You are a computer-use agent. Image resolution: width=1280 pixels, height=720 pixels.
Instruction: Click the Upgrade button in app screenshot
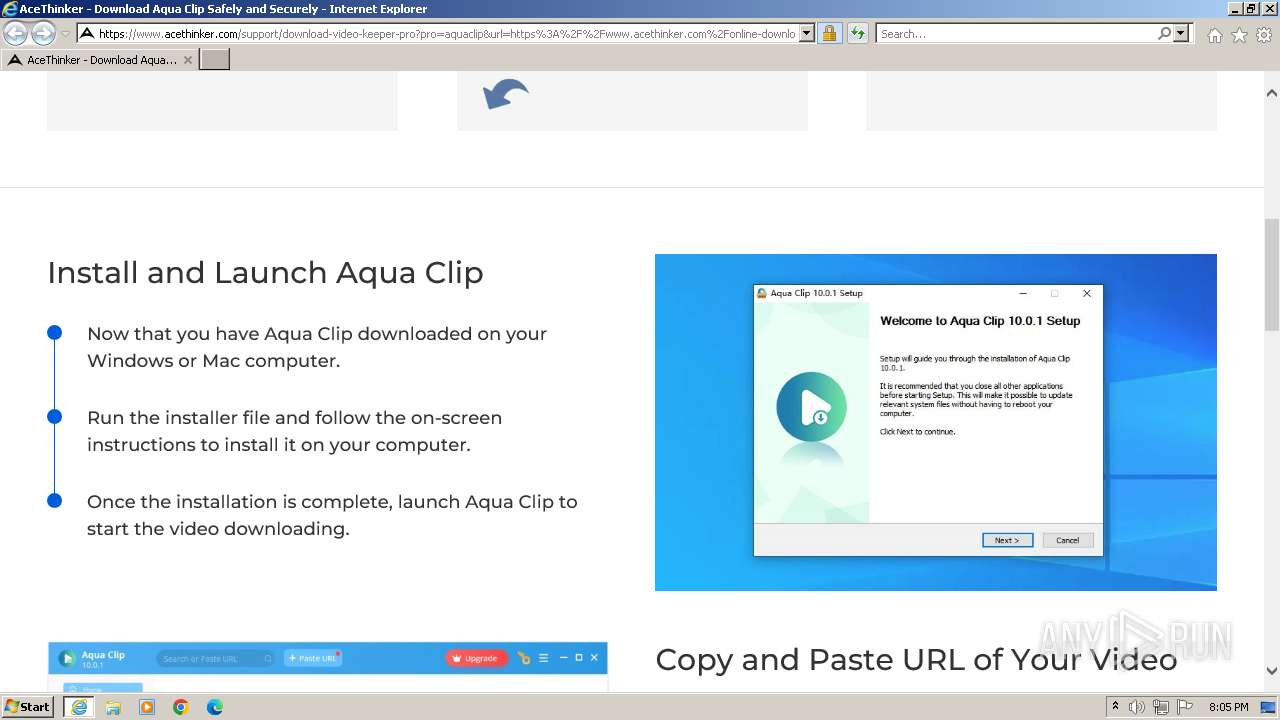[476, 658]
